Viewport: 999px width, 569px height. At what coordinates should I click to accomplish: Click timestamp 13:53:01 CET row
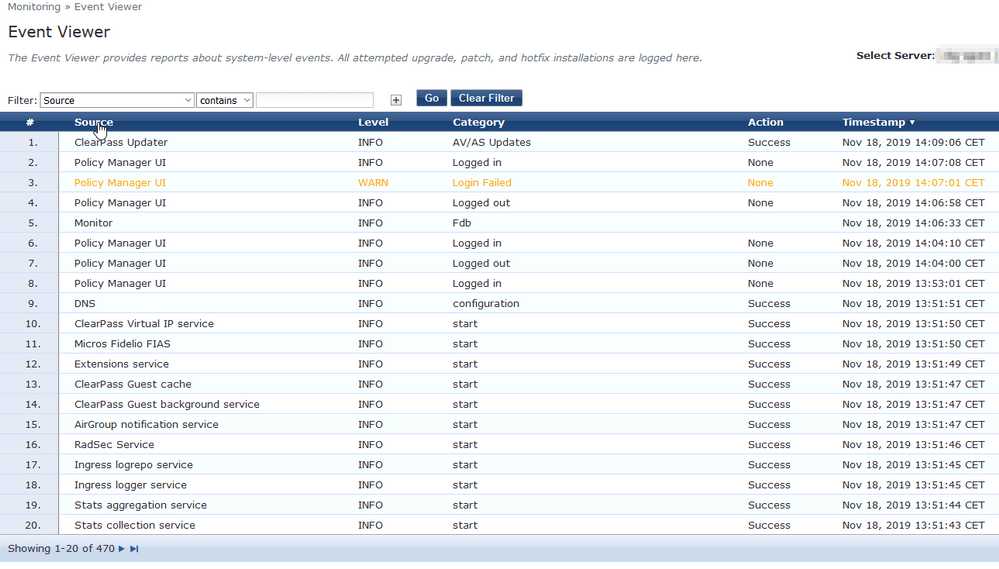(913, 284)
